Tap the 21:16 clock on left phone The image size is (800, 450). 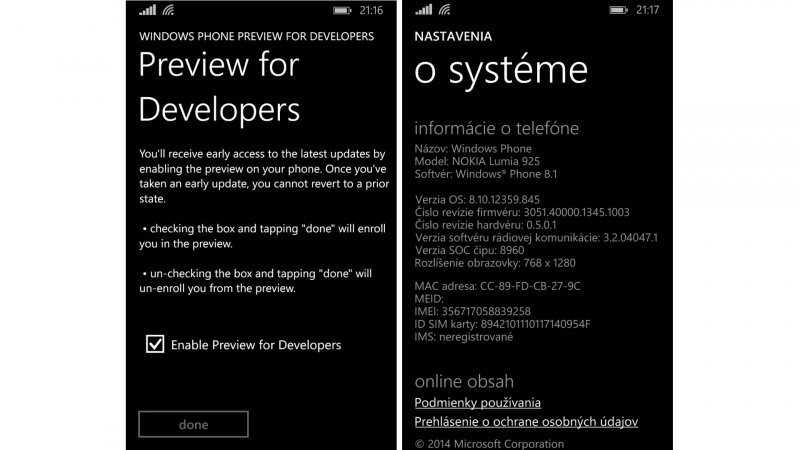coord(370,10)
